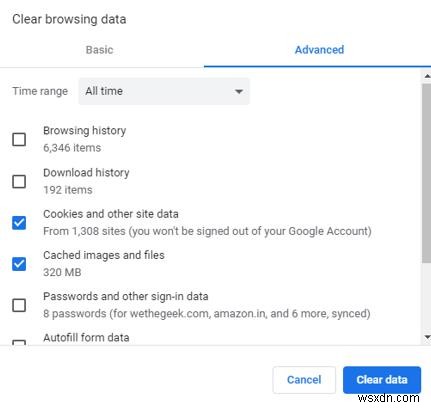This screenshot has height=408, width=431.
Task: Uncheck Cached images and files
Action: (x=19, y=264)
